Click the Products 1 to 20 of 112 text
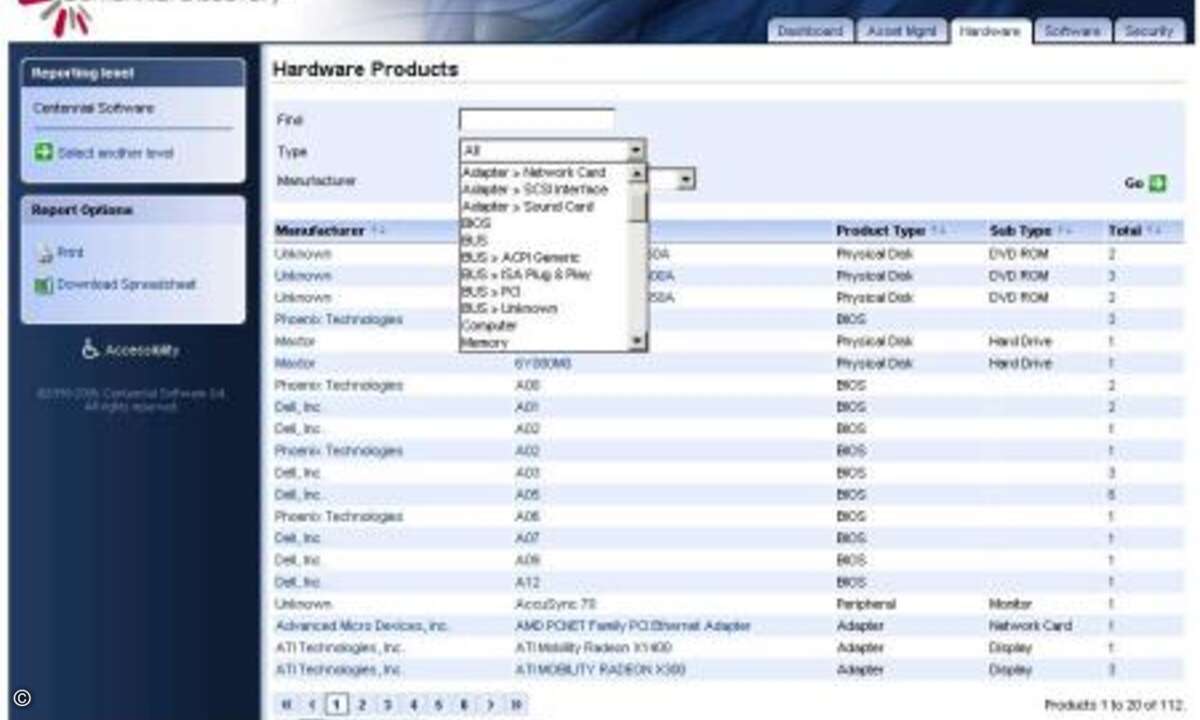The width and height of the screenshot is (1200, 720). [1114, 706]
